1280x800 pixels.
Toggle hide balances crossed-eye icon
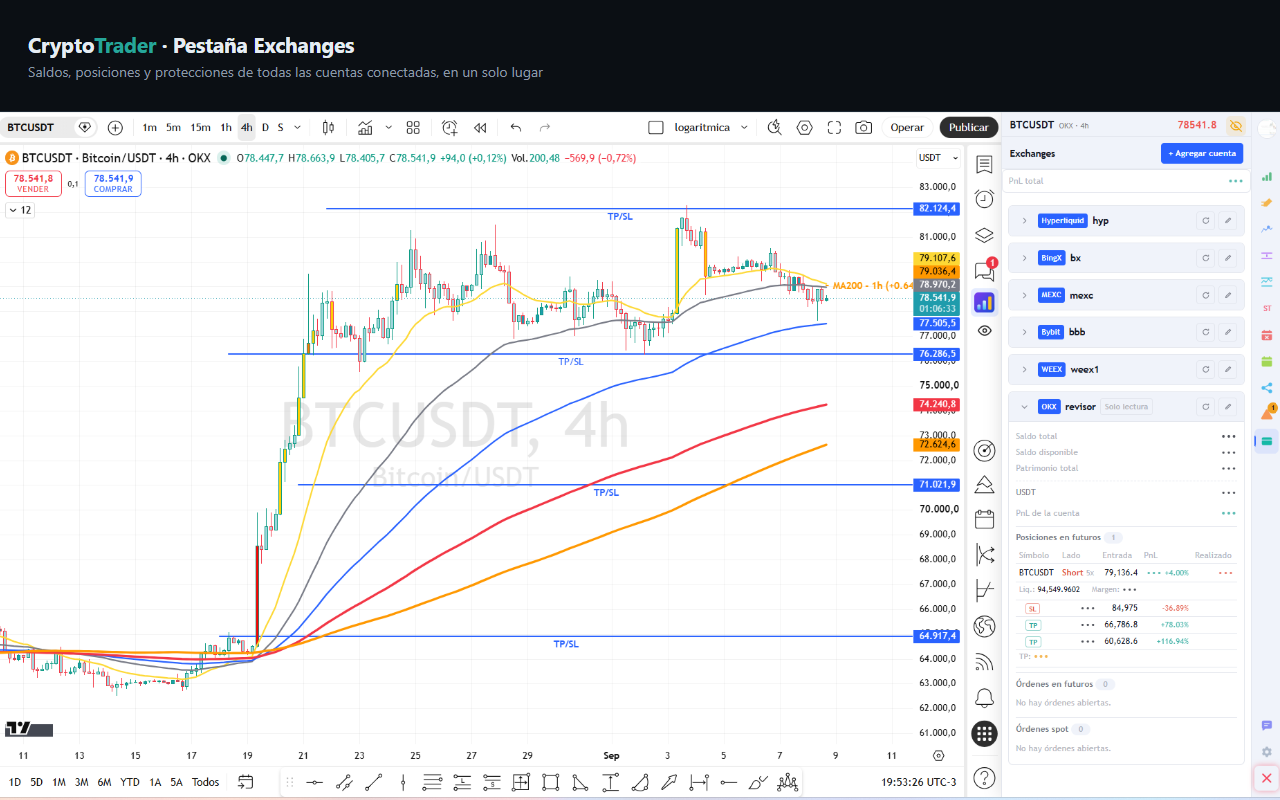1236,126
